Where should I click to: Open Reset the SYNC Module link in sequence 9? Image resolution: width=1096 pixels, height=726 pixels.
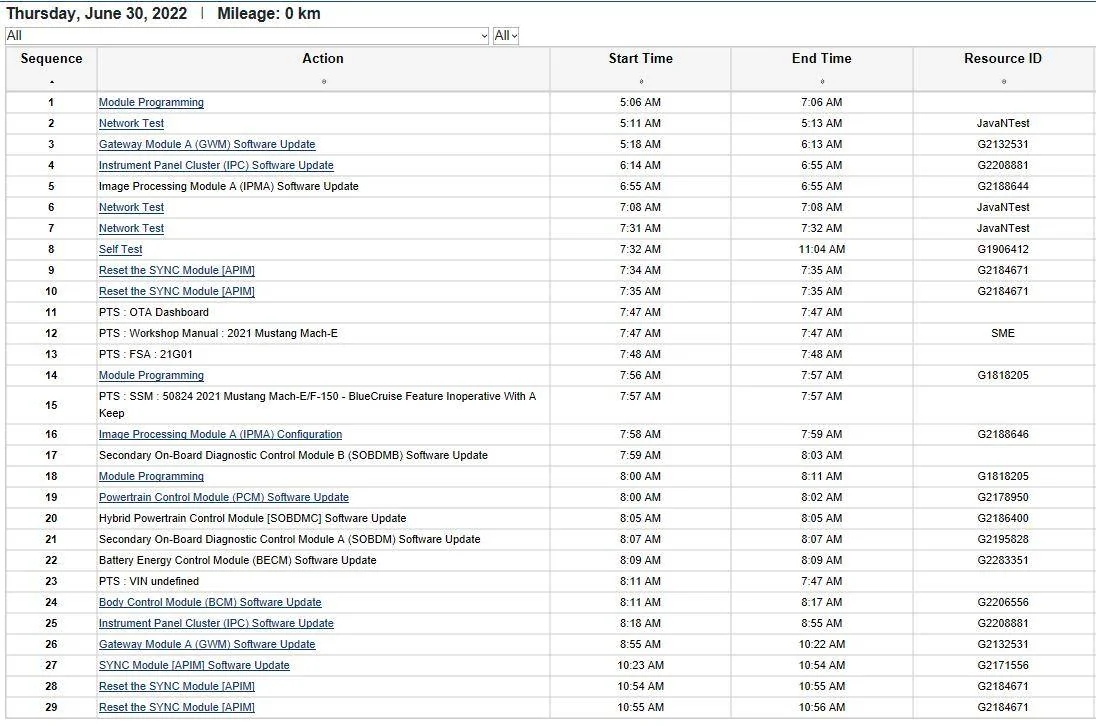click(177, 270)
